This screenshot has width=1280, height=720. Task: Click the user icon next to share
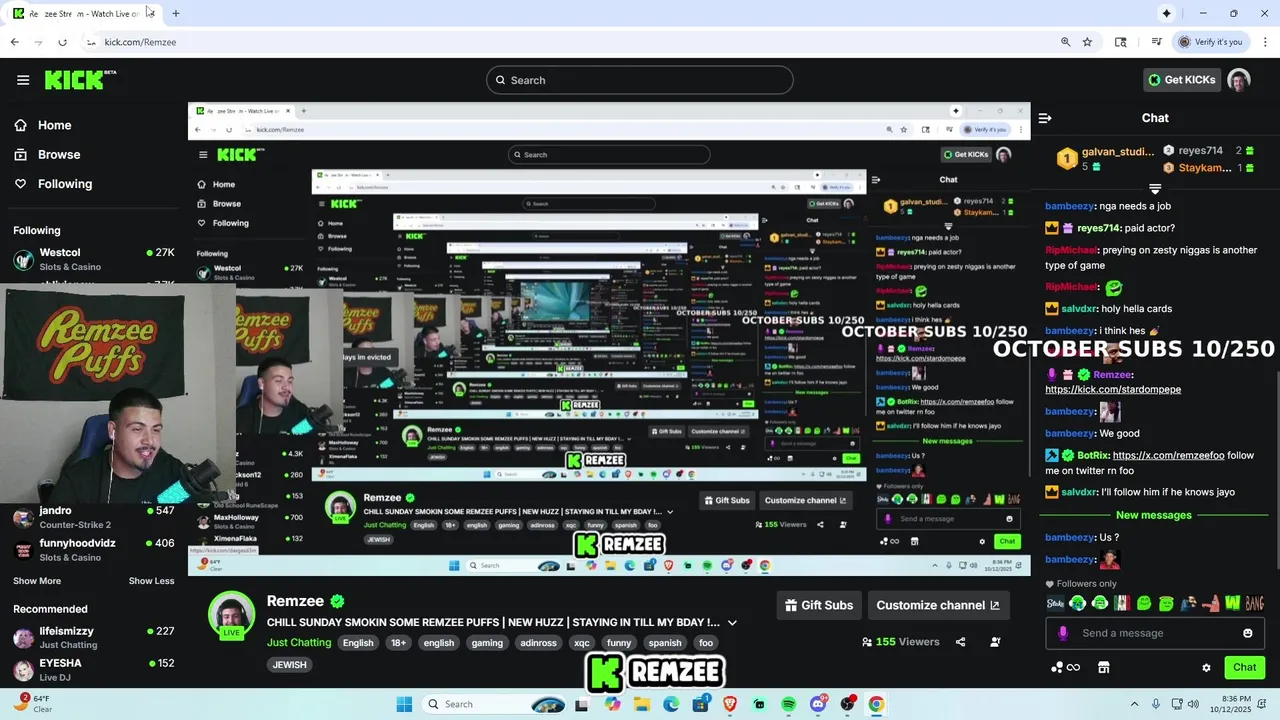coord(995,642)
